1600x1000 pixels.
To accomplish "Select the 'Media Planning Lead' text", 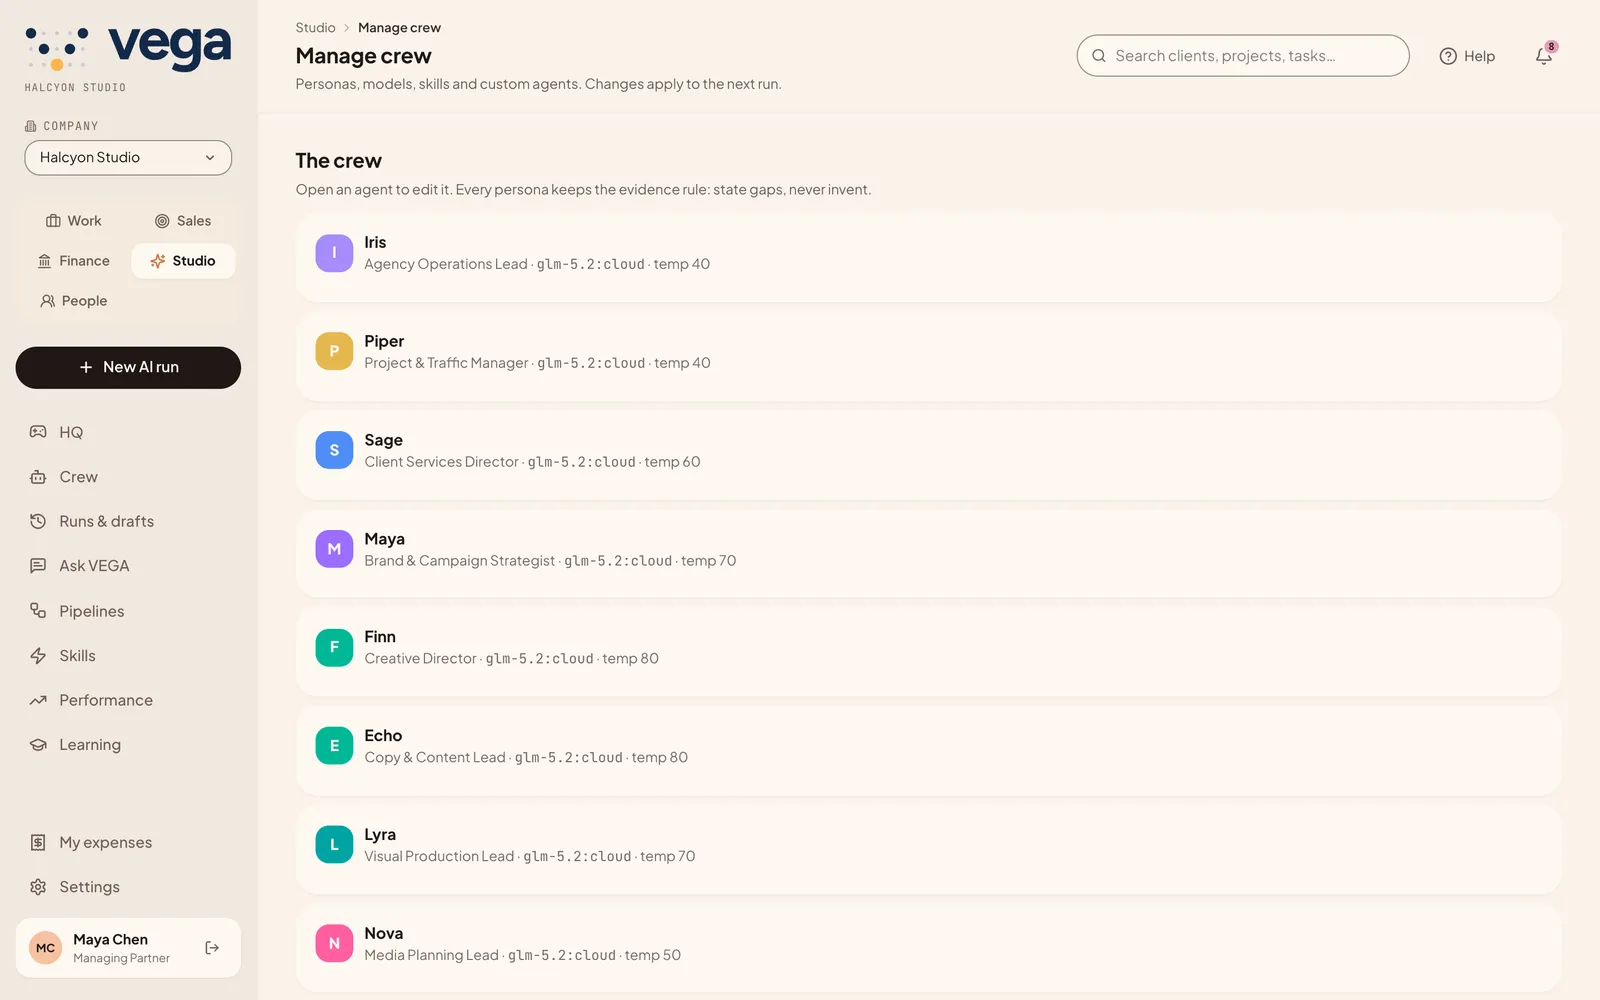I will point(431,956).
